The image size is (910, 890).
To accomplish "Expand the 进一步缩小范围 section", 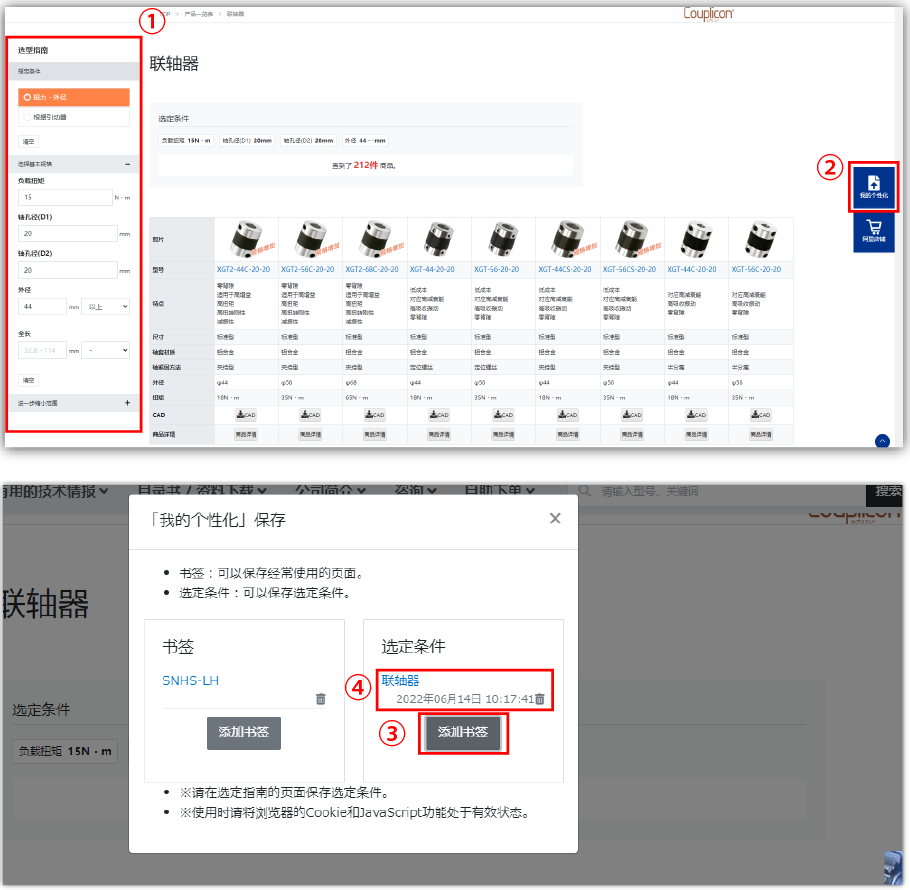I will click(x=127, y=403).
